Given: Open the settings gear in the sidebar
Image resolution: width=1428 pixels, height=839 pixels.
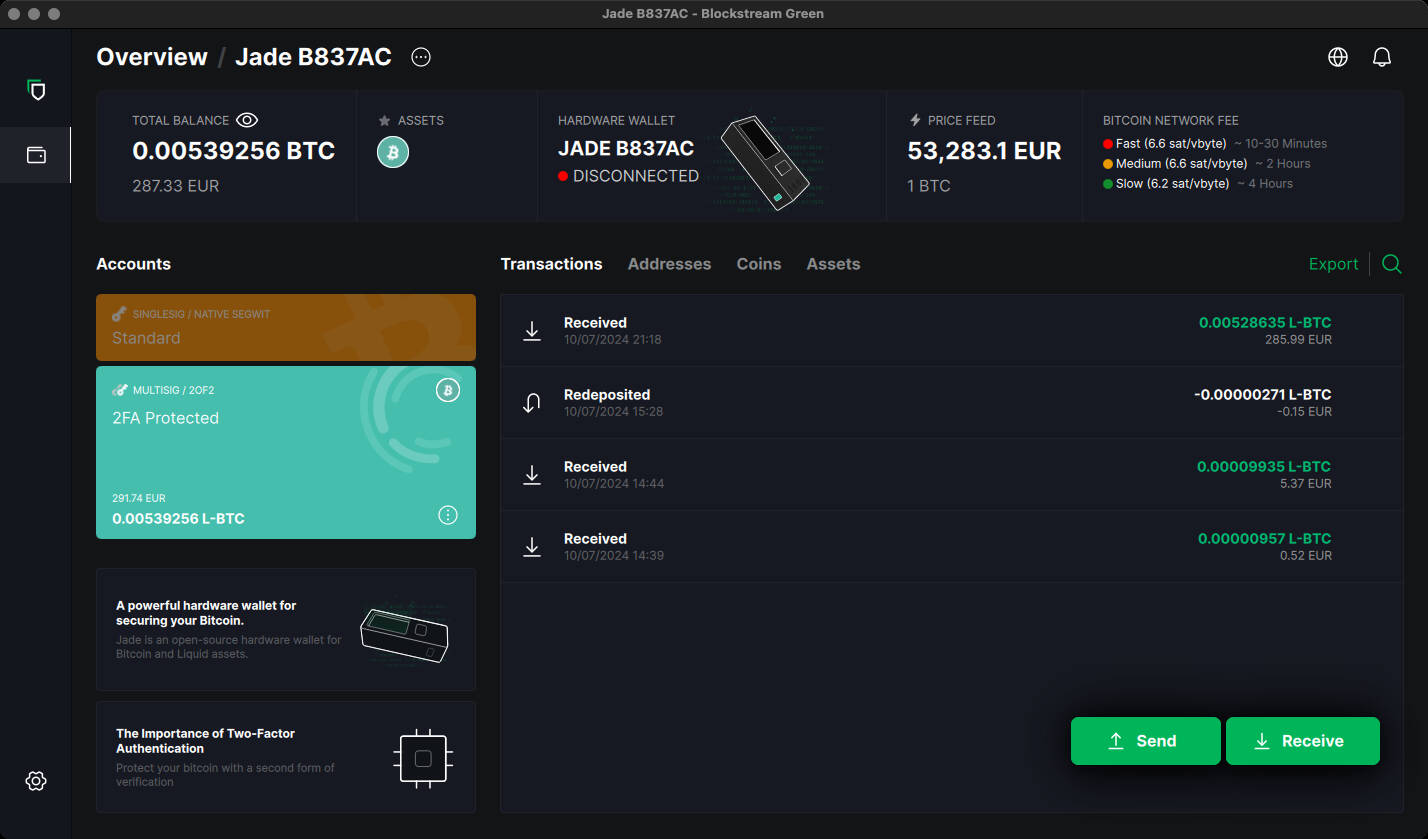Looking at the screenshot, I should [36, 781].
